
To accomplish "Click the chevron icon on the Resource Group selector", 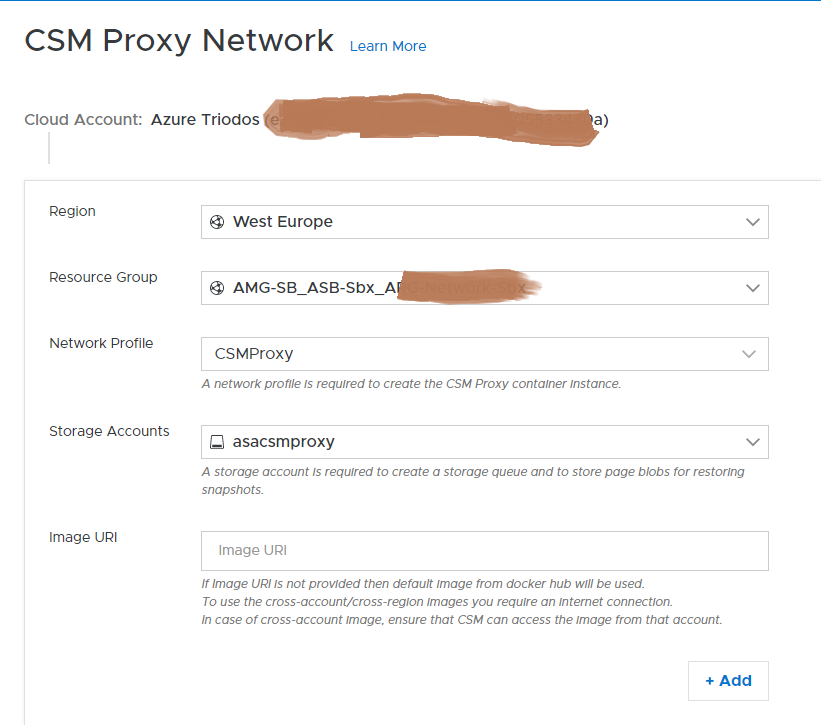I will [752, 287].
